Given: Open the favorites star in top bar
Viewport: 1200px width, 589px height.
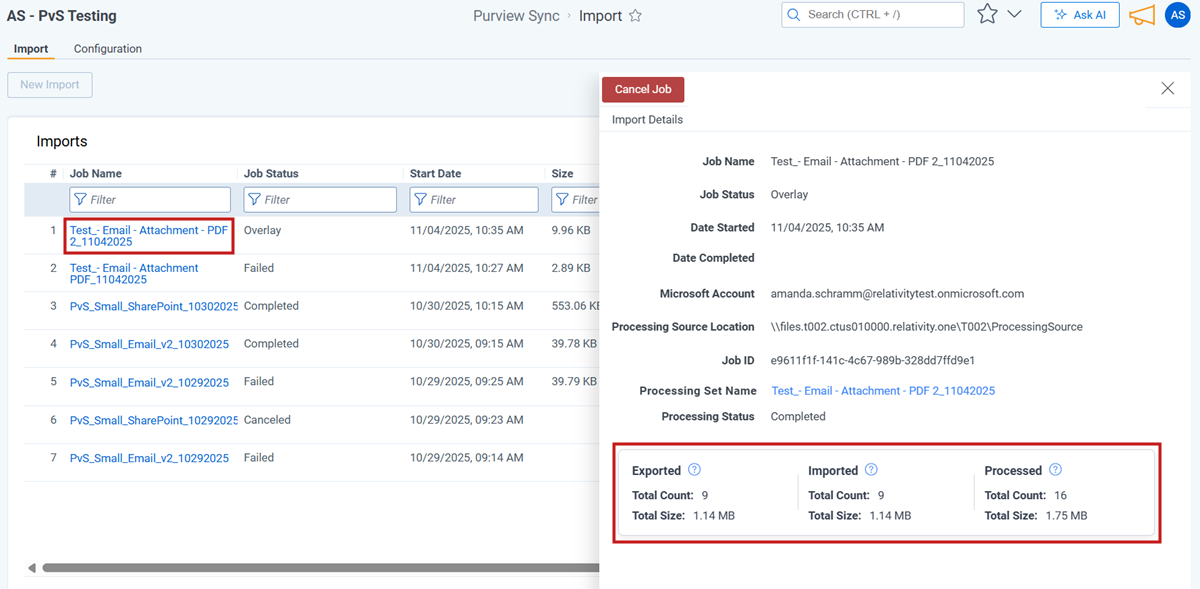Looking at the screenshot, I should pyautogui.click(x=987, y=15).
